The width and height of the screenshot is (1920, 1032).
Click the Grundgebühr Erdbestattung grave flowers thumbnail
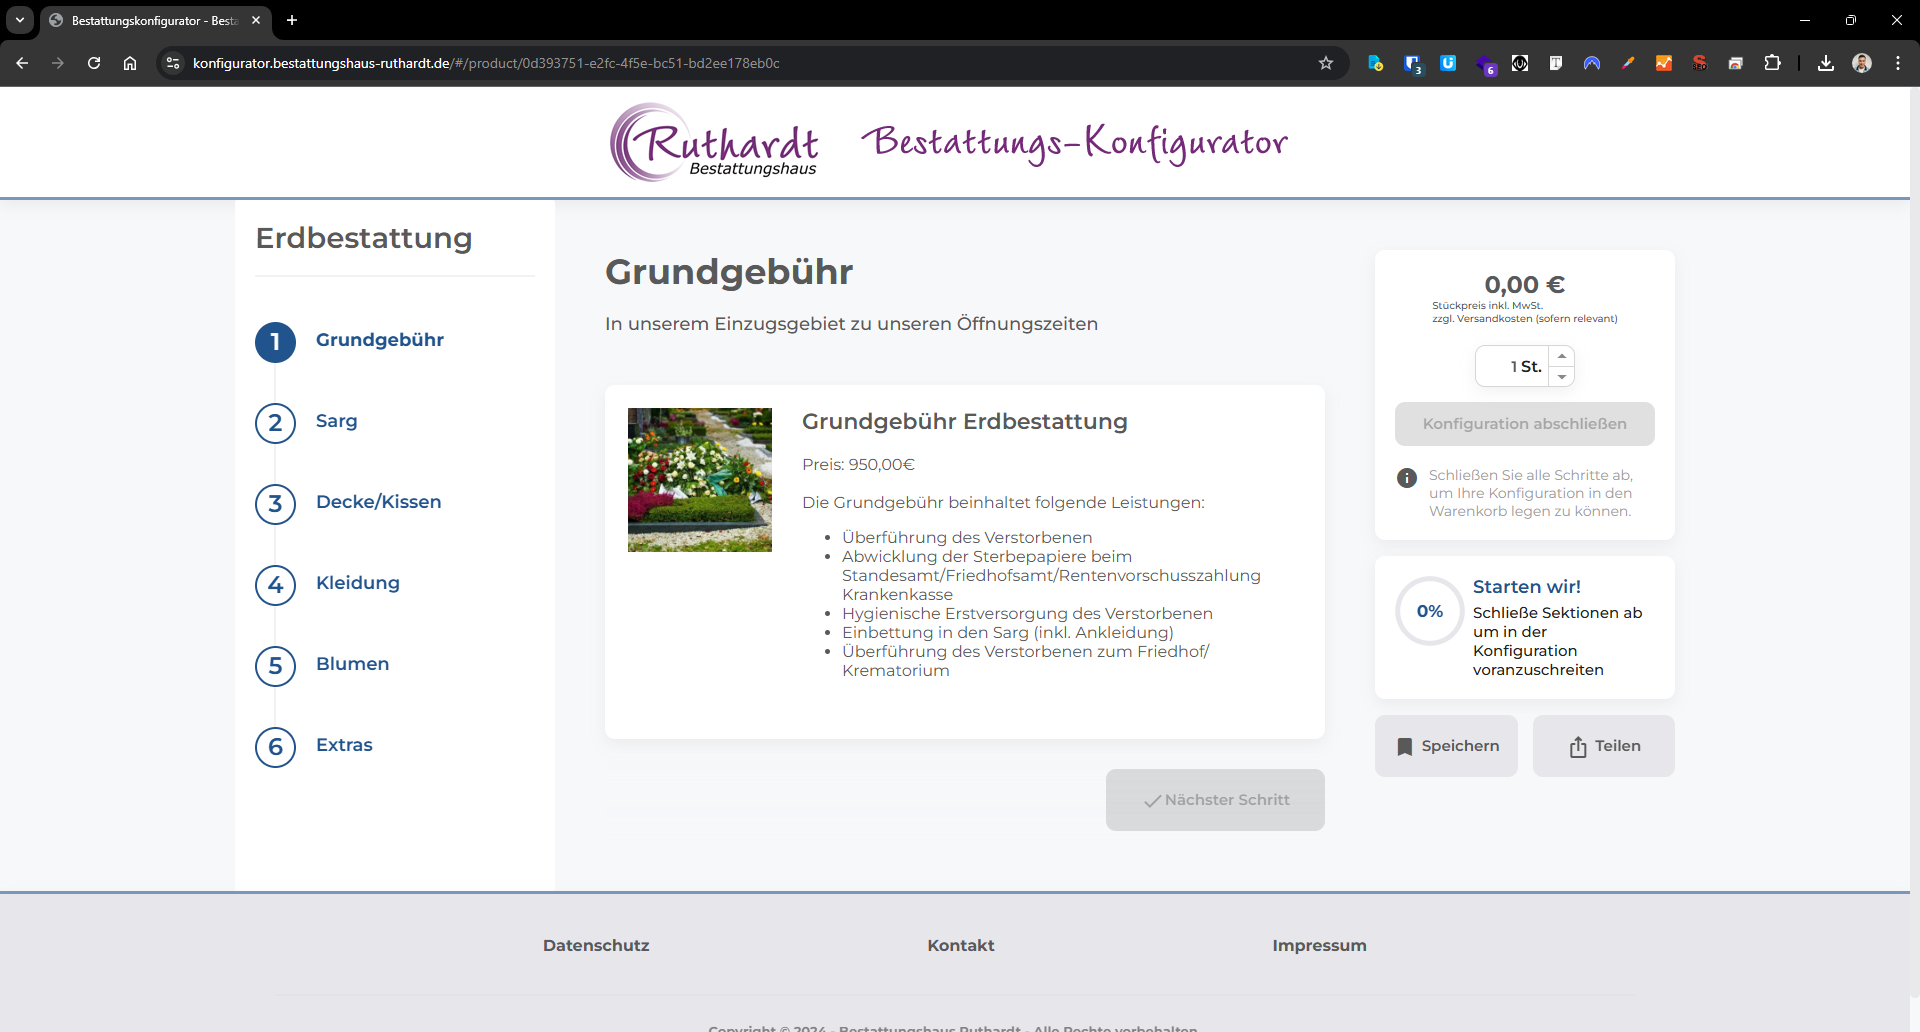pyautogui.click(x=699, y=480)
